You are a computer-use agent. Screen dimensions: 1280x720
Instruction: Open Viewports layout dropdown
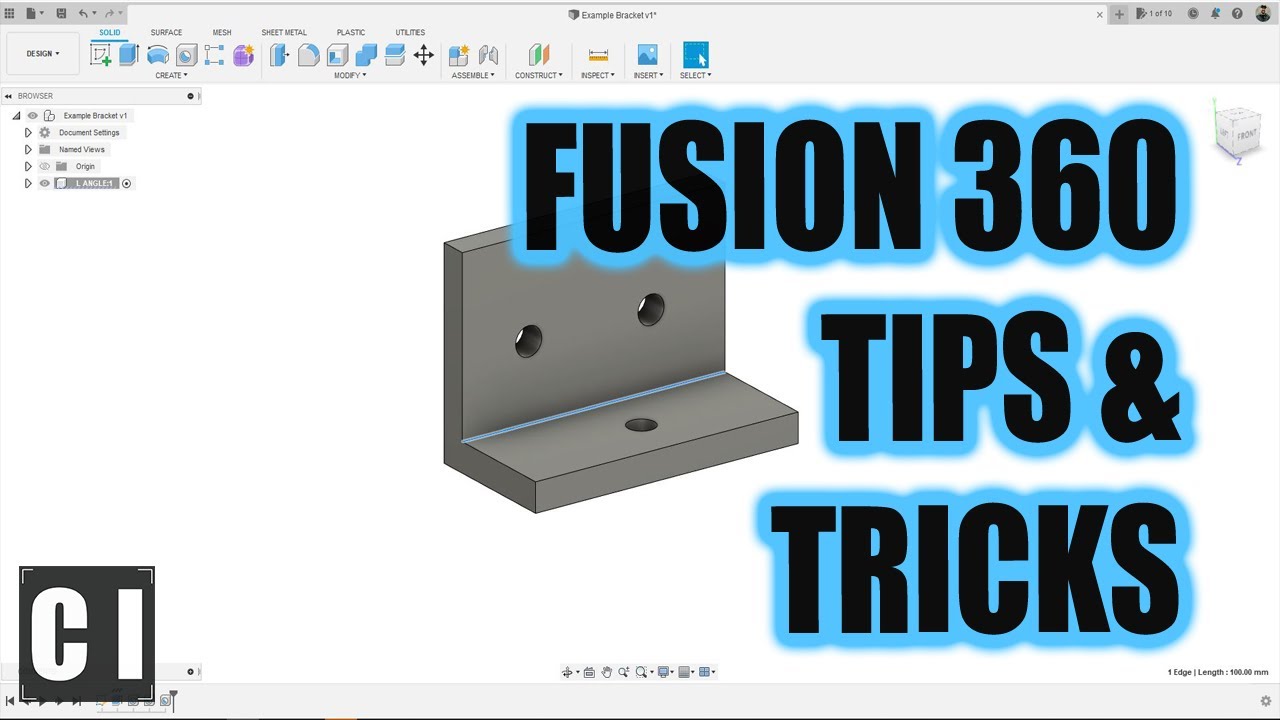click(x=707, y=672)
